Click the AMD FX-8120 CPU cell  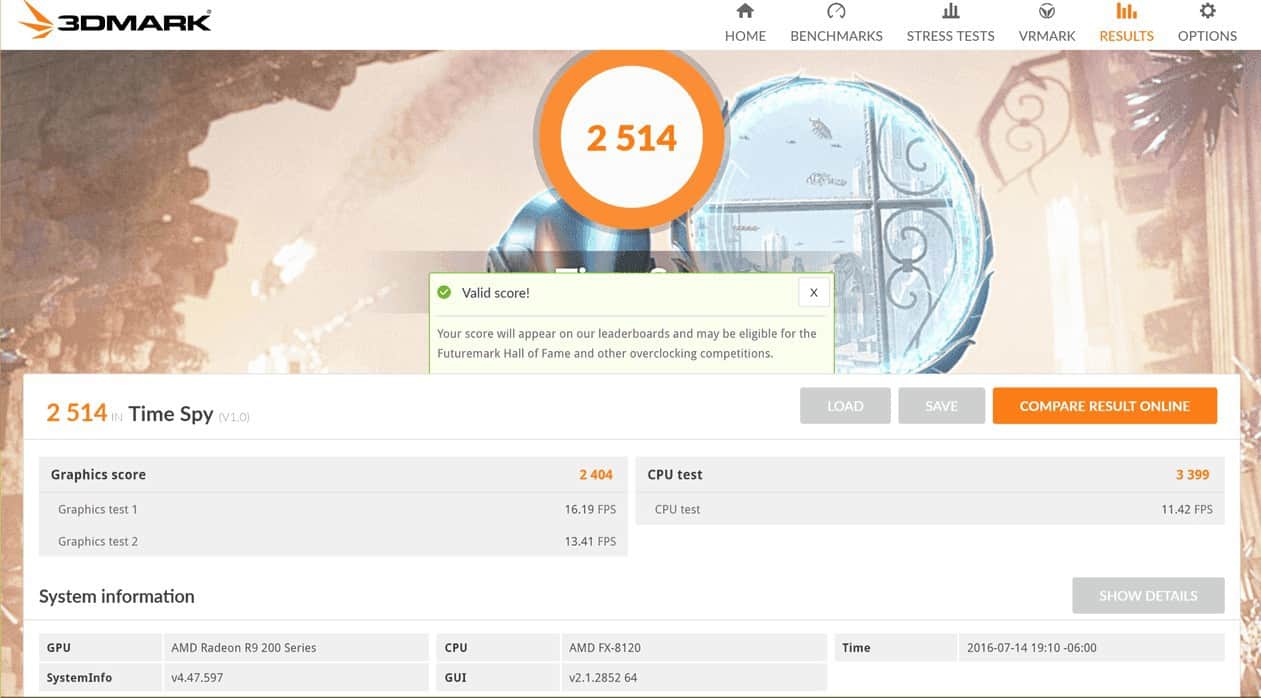pos(693,647)
